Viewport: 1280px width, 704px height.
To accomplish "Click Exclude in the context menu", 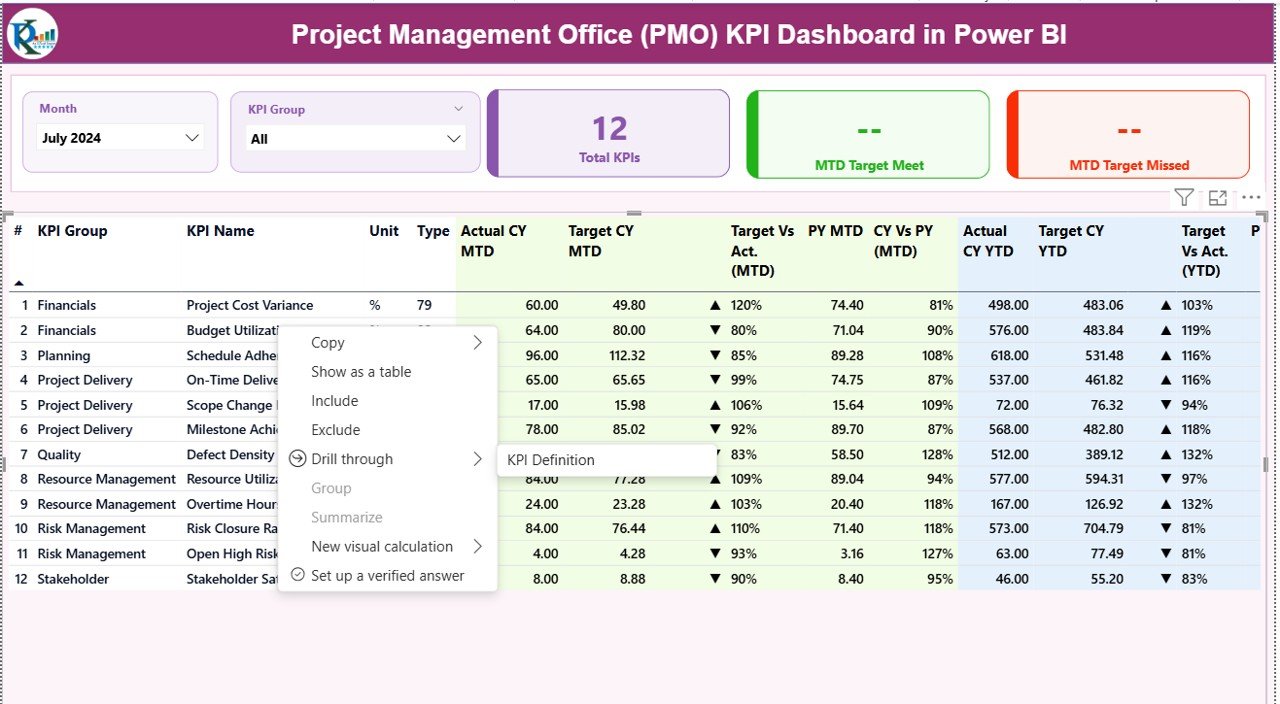I will (x=334, y=429).
